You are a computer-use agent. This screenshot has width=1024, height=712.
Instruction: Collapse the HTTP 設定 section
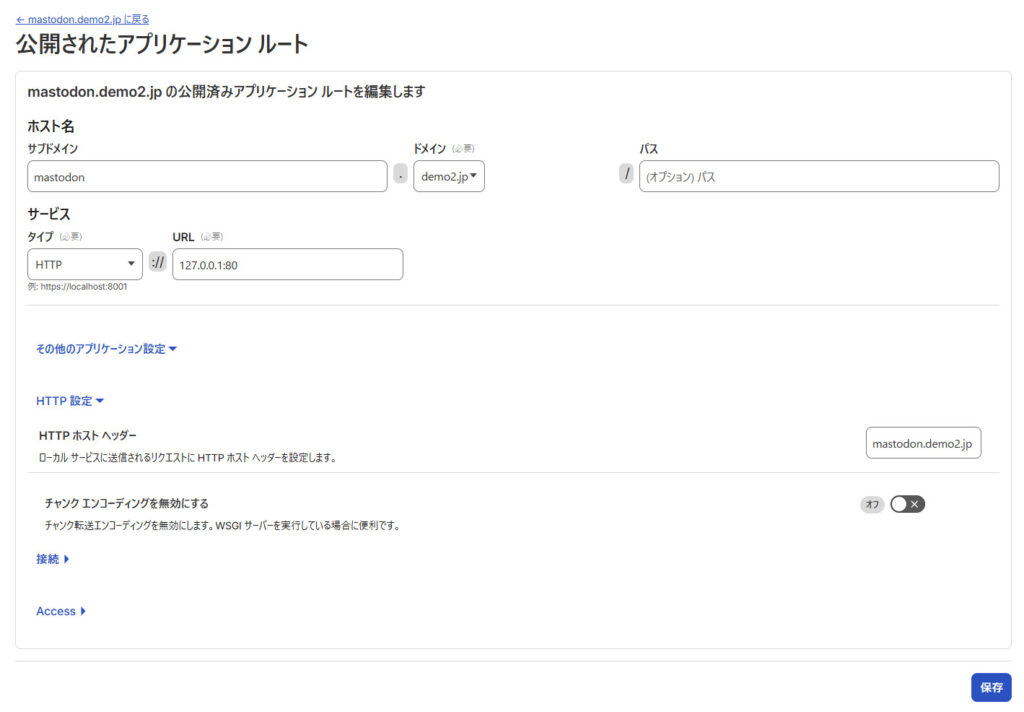click(70, 401)
